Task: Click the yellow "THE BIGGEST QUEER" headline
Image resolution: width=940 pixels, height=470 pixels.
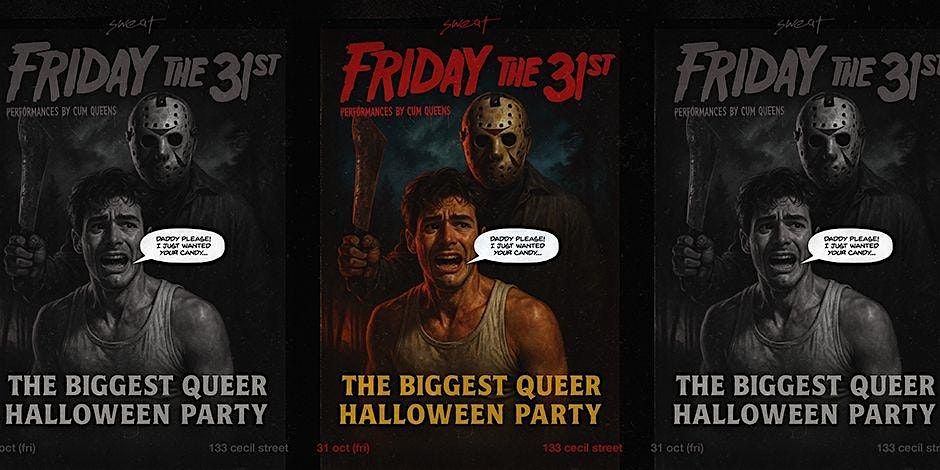Action: 471,387
